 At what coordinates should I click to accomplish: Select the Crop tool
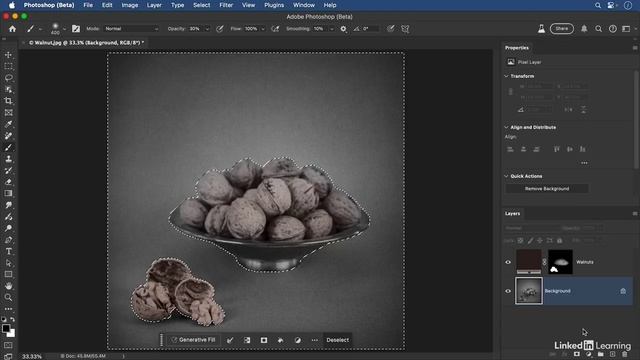coord(8,101)
